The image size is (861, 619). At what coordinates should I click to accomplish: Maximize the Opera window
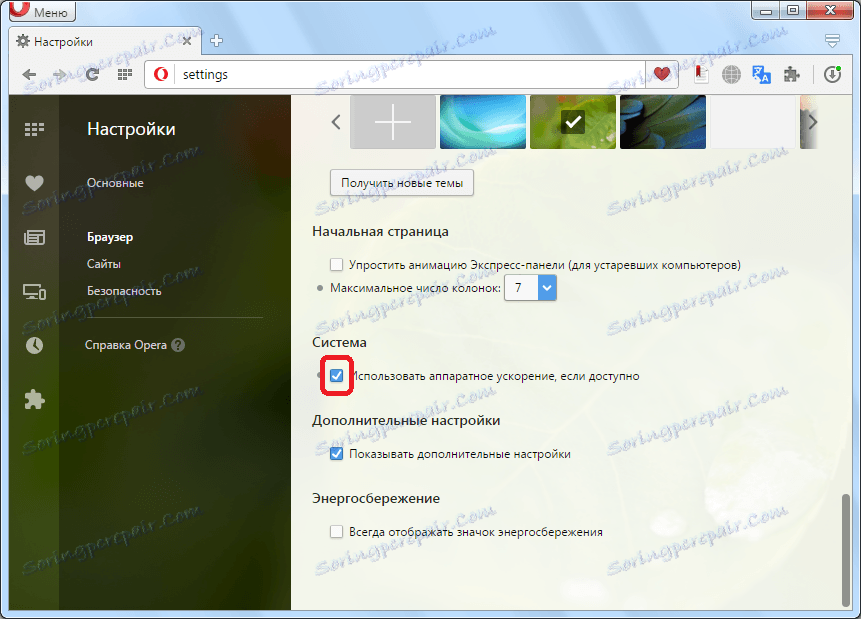click(x=793, y=10)
